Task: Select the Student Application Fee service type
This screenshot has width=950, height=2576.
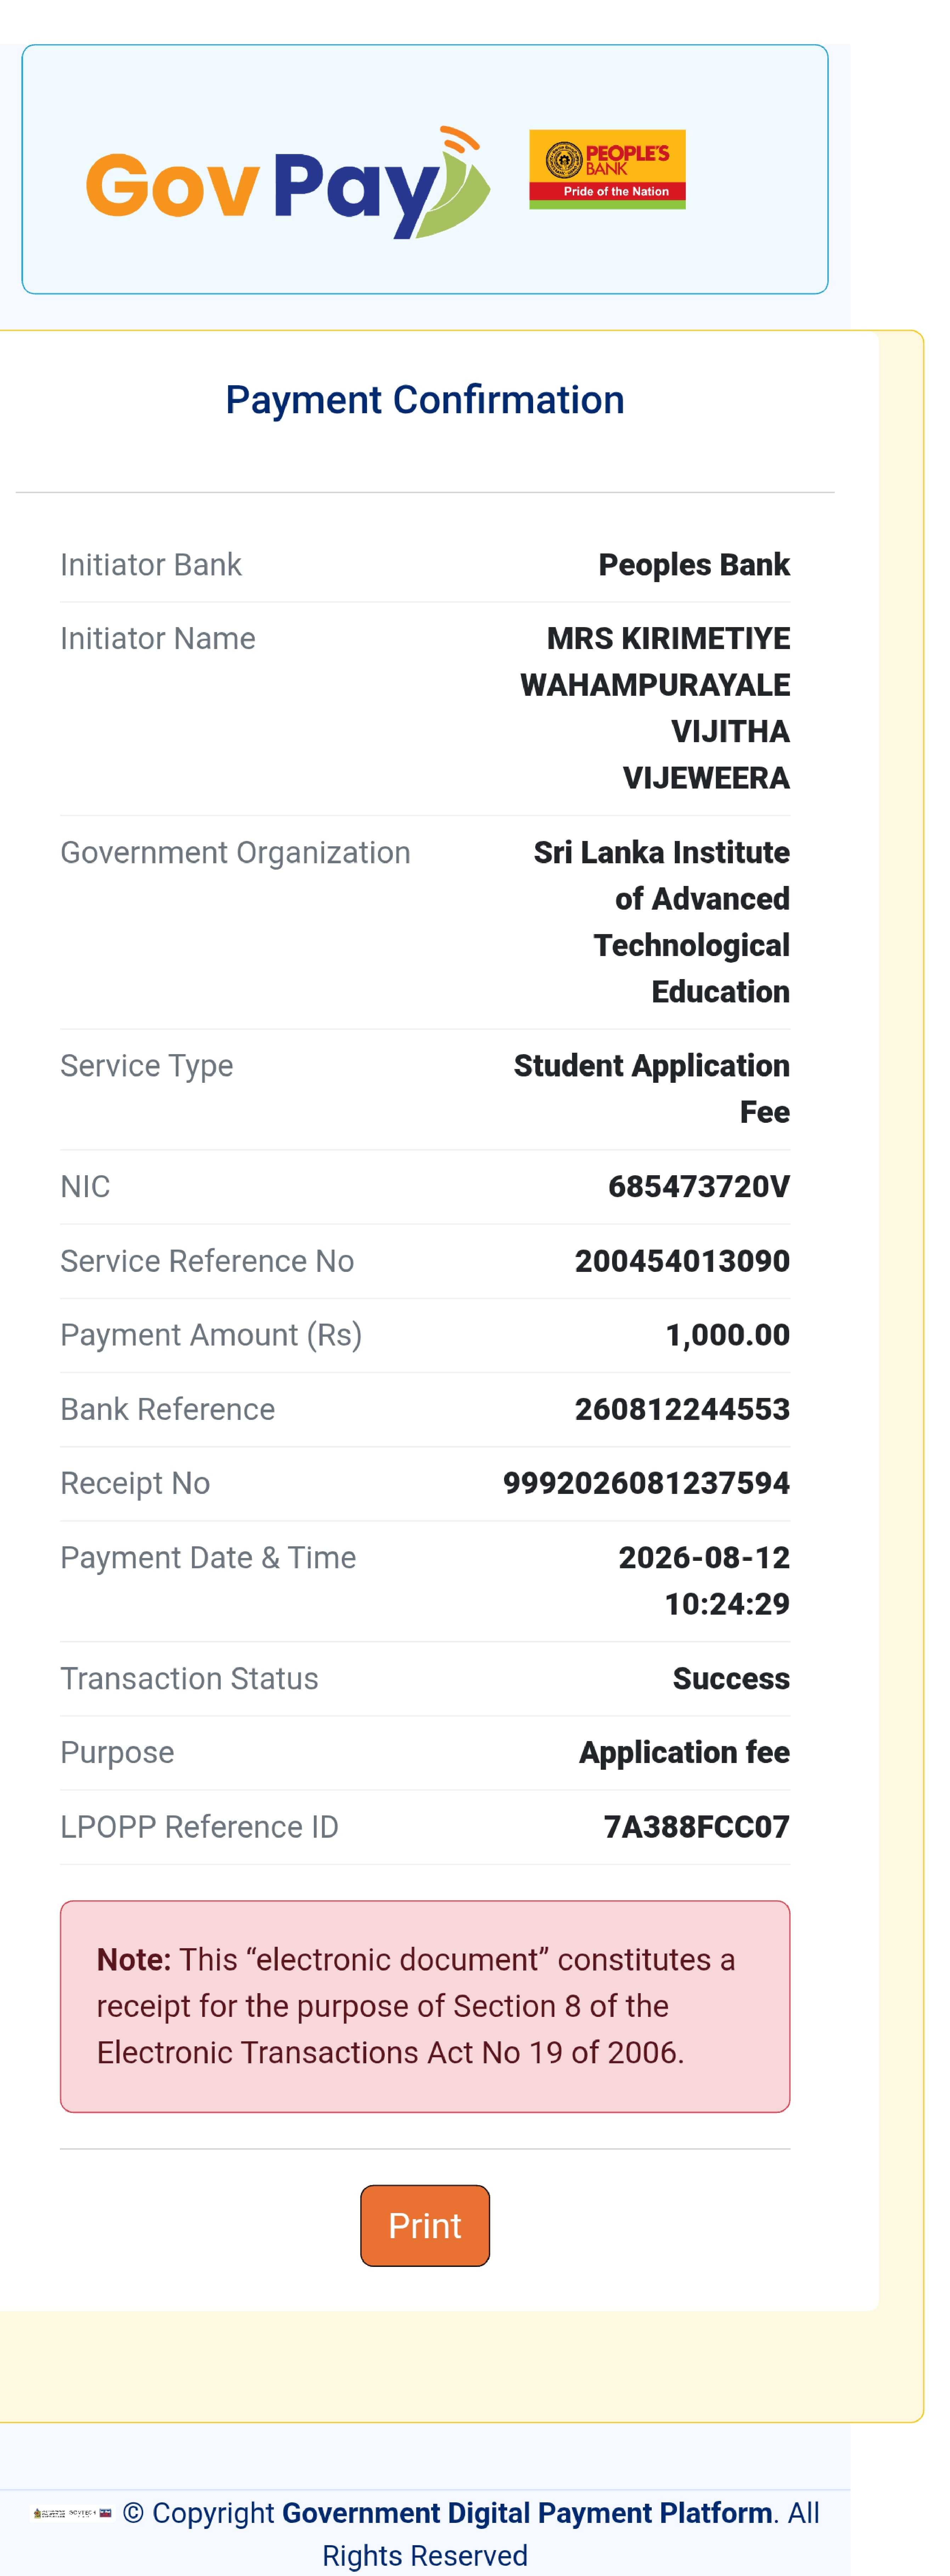Action: click(652, 1089)
